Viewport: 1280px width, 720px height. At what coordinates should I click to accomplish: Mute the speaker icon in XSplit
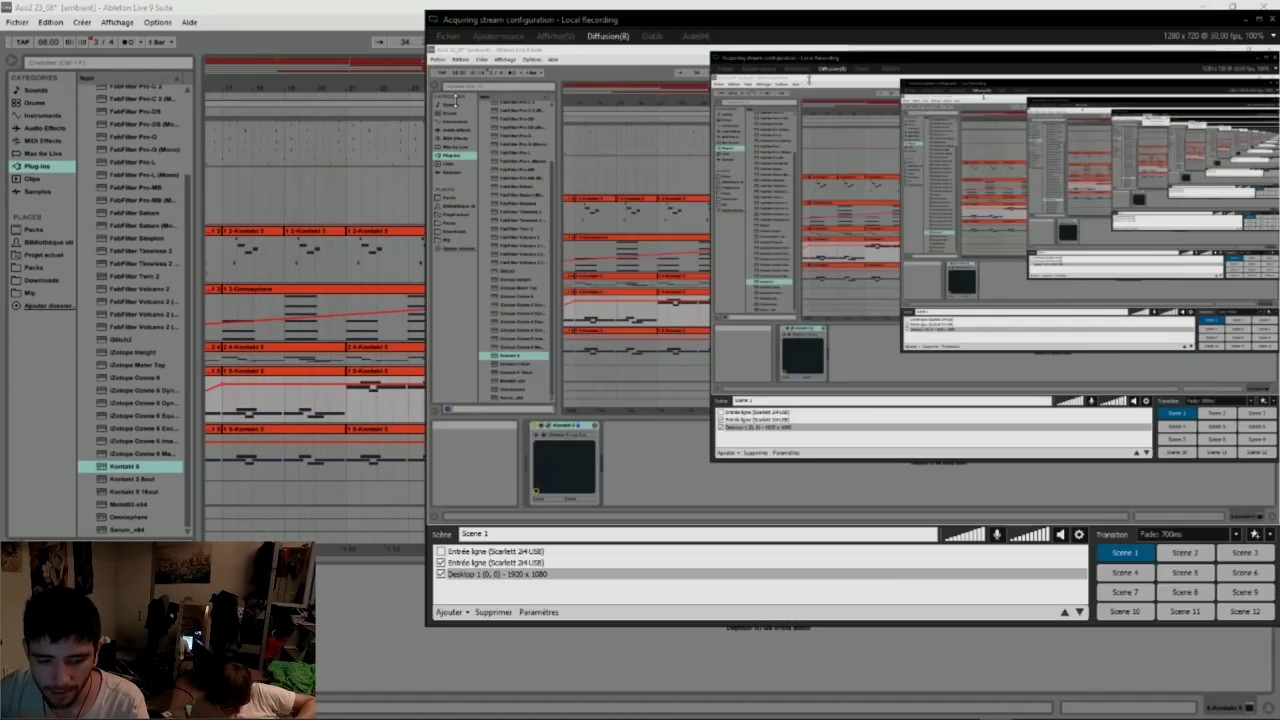1061,535
